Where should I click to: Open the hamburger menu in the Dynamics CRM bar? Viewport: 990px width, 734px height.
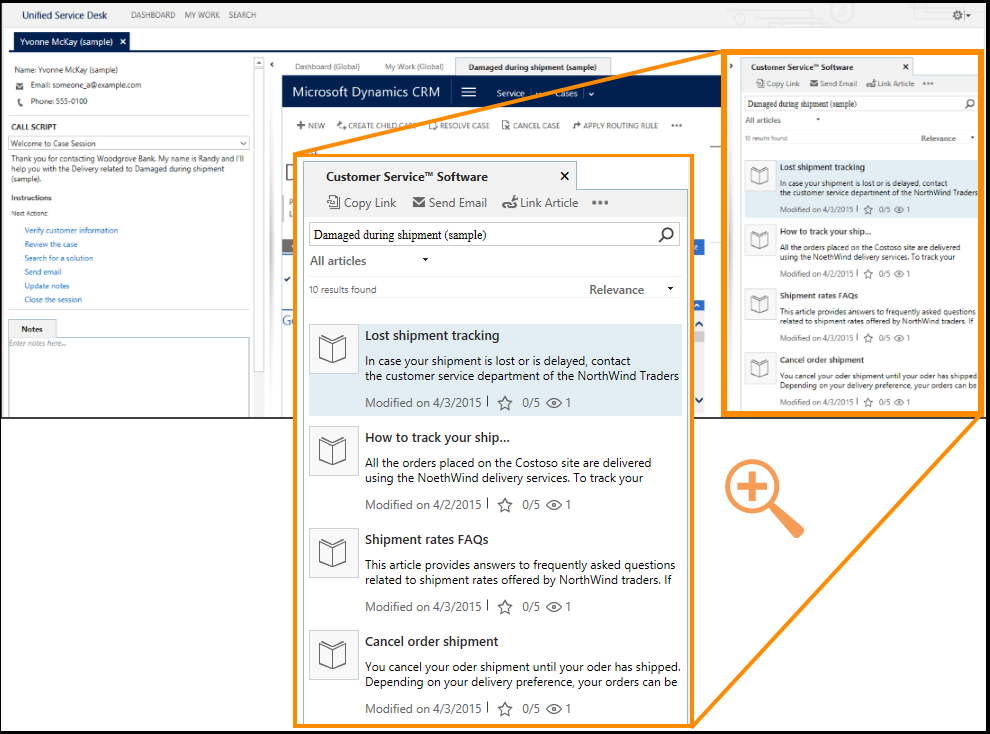(468, 92)
